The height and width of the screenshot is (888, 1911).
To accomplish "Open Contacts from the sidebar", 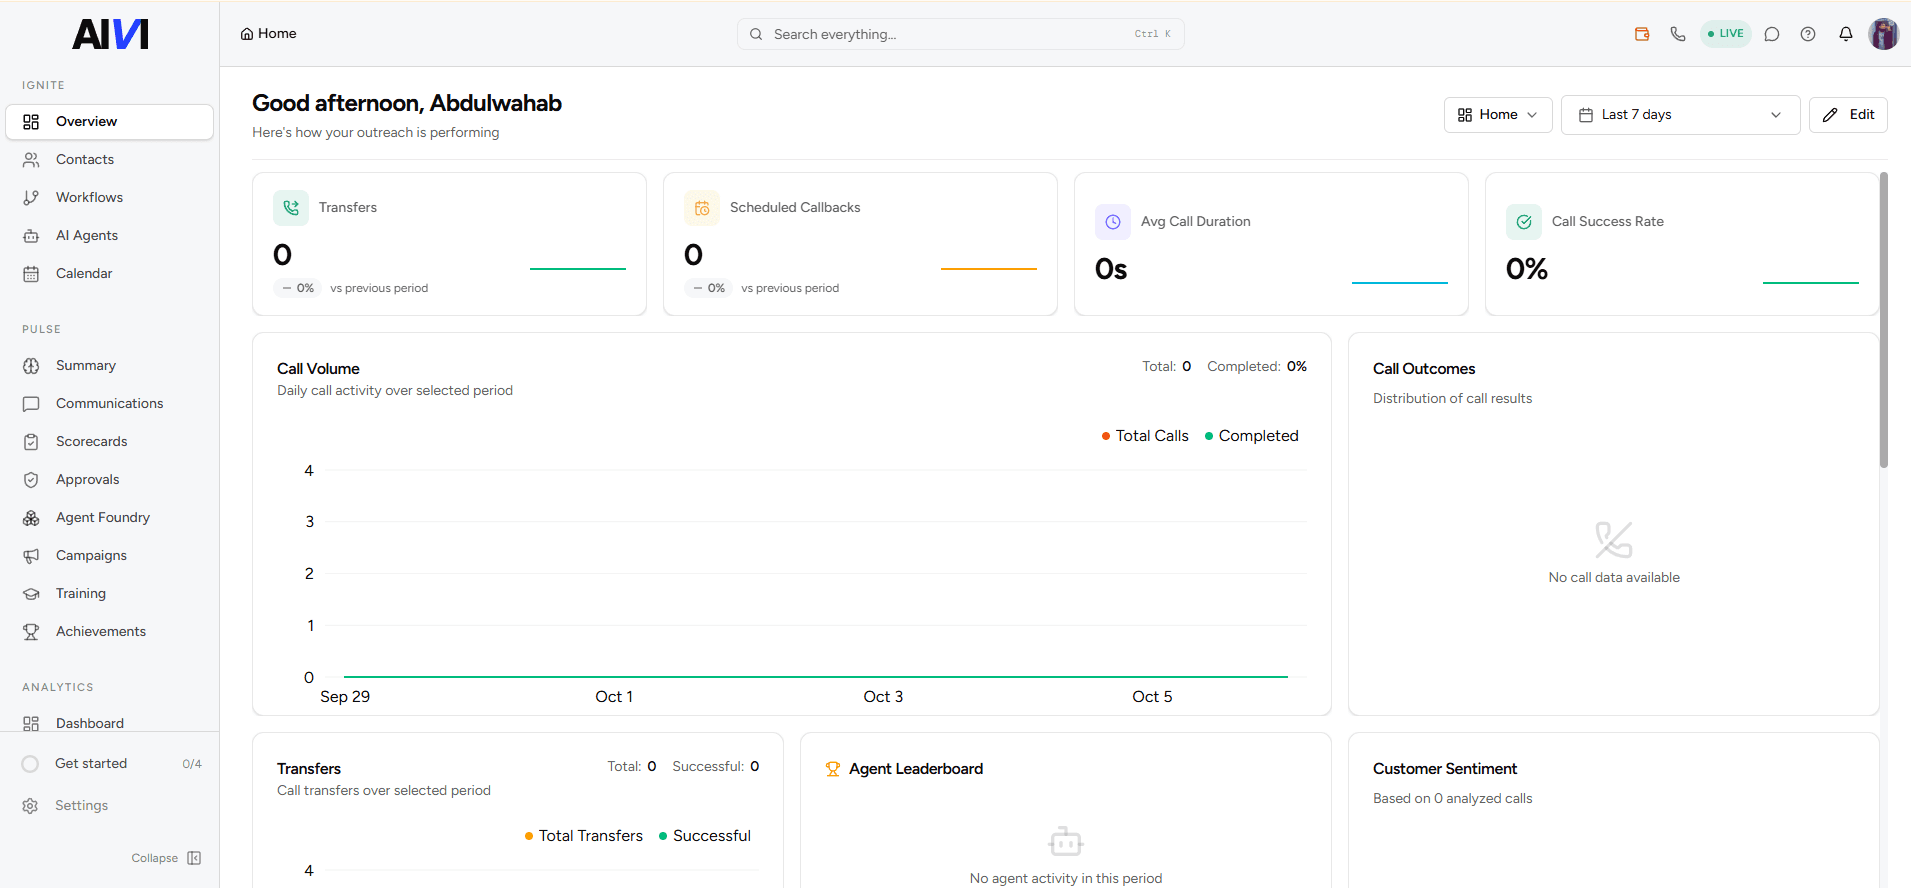I will pos(110,160).
